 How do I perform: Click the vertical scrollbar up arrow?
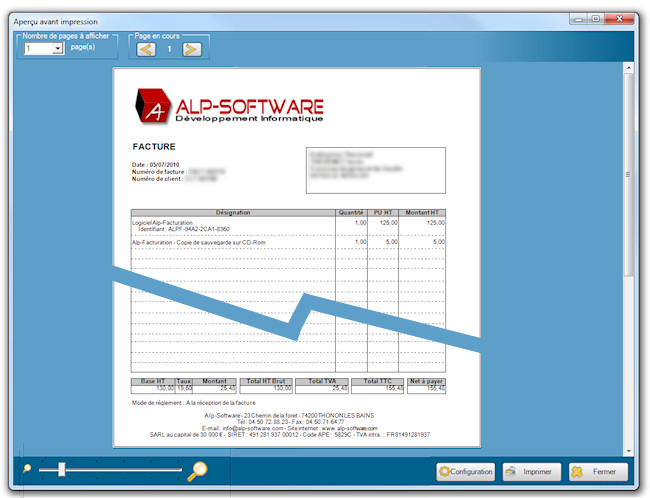(629, 70)
